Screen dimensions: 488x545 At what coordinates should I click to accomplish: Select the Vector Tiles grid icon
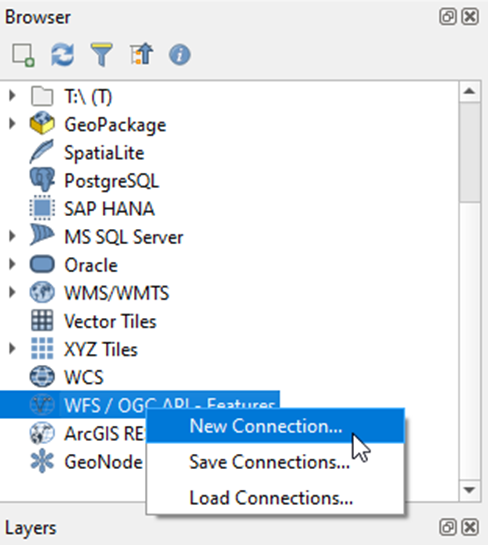[42, 320]
